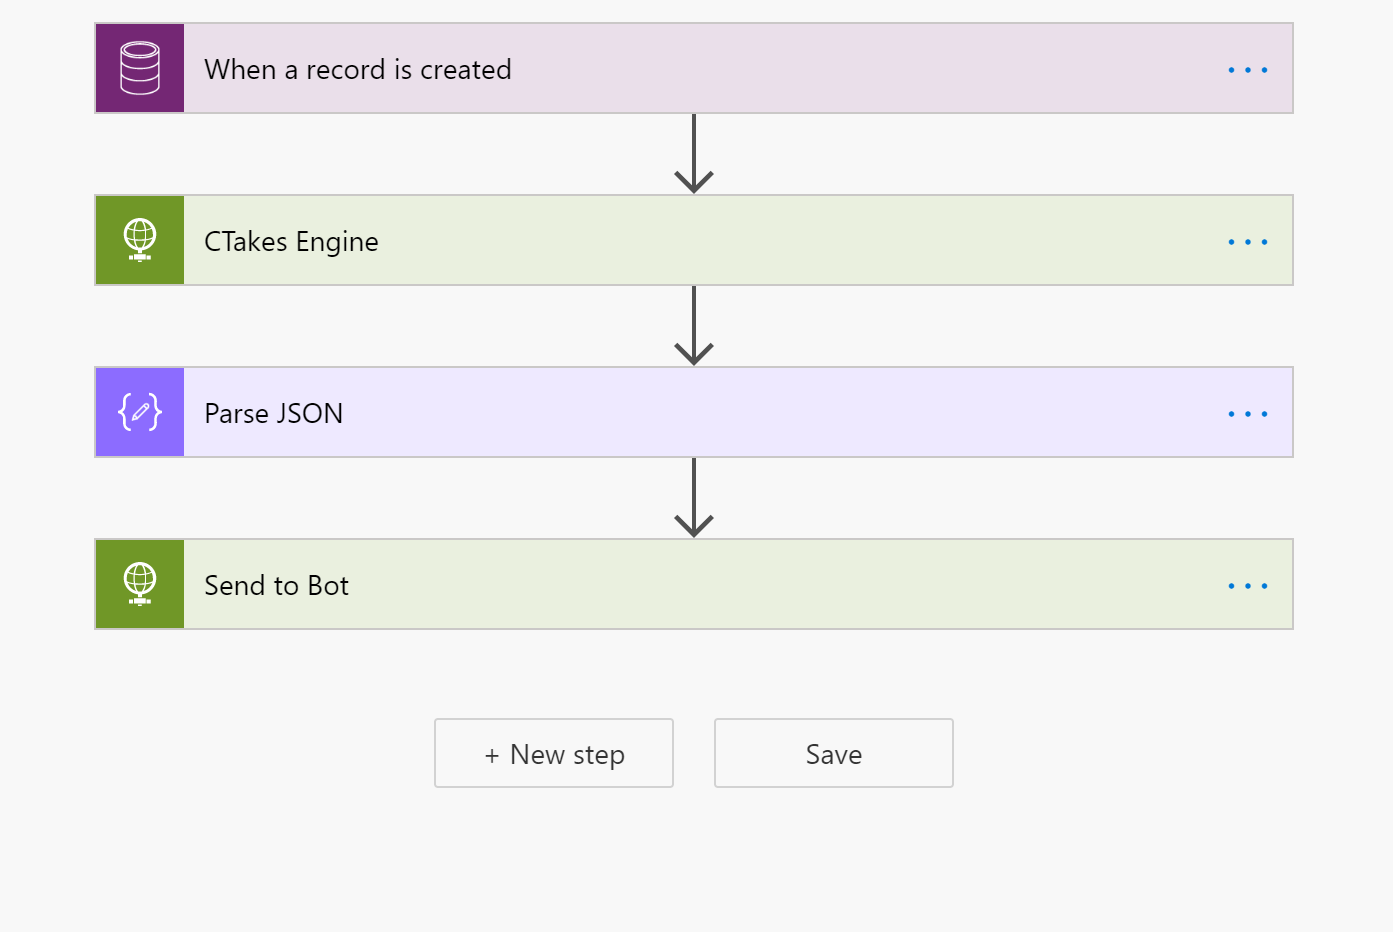Expand the CTakes Engine step title
This screenshot has width=1393, height=932.
pyautogui.click(x=291, y=242)
